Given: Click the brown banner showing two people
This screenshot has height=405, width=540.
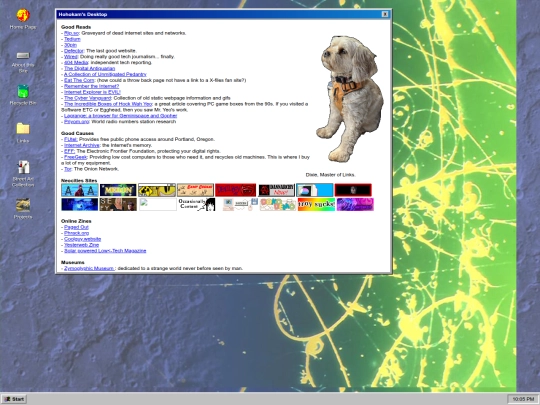Looking at the screenshot, I should [118, 205].
